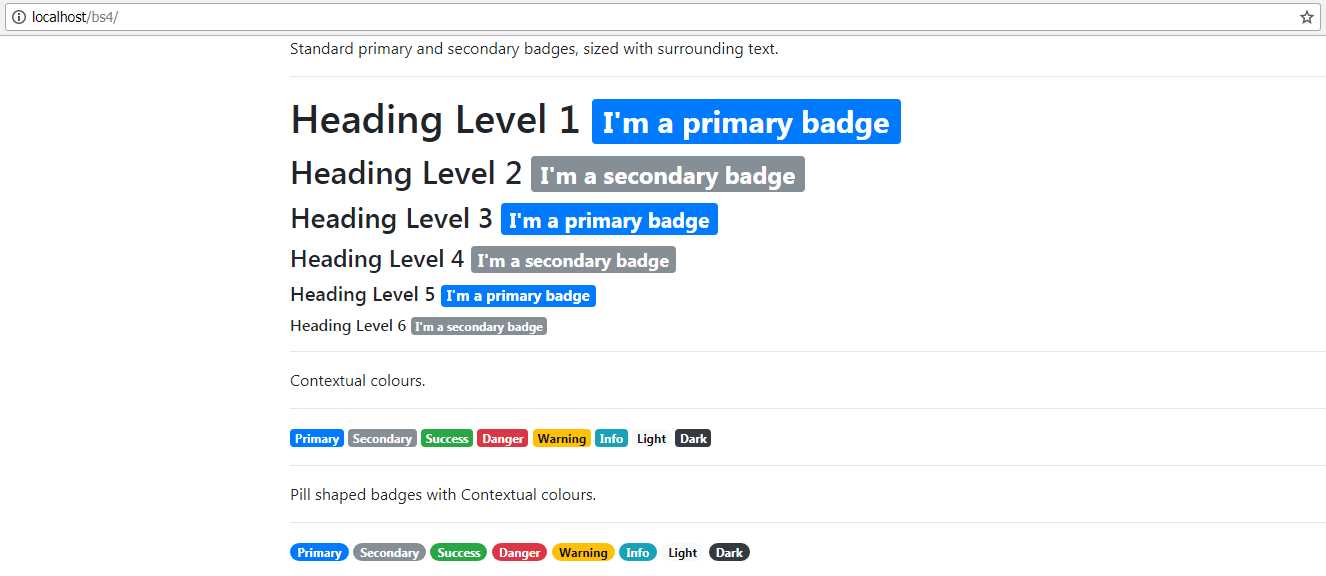The width and height of the screenshot is (1326, 576).
Task: Click the green Success badge
Action: 446,438
